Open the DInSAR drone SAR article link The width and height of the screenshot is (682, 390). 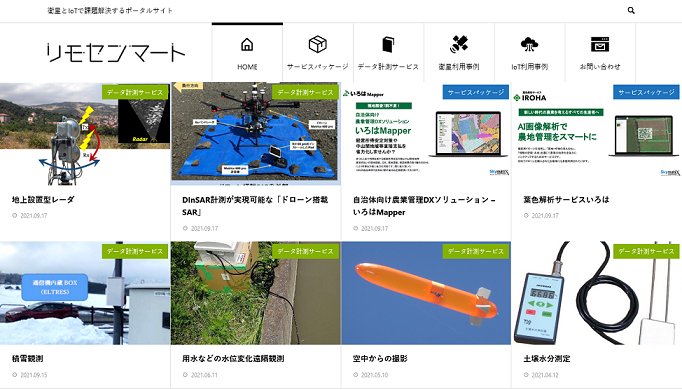pos(255,206)
